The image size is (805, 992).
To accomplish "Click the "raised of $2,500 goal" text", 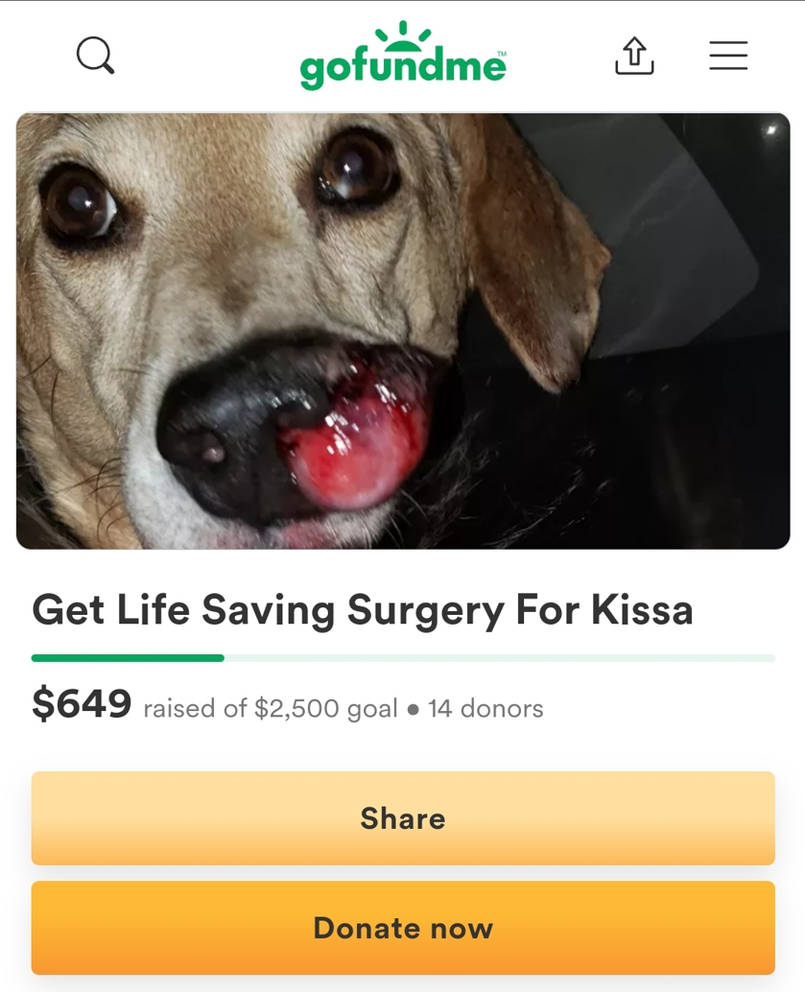I will 270,709.
